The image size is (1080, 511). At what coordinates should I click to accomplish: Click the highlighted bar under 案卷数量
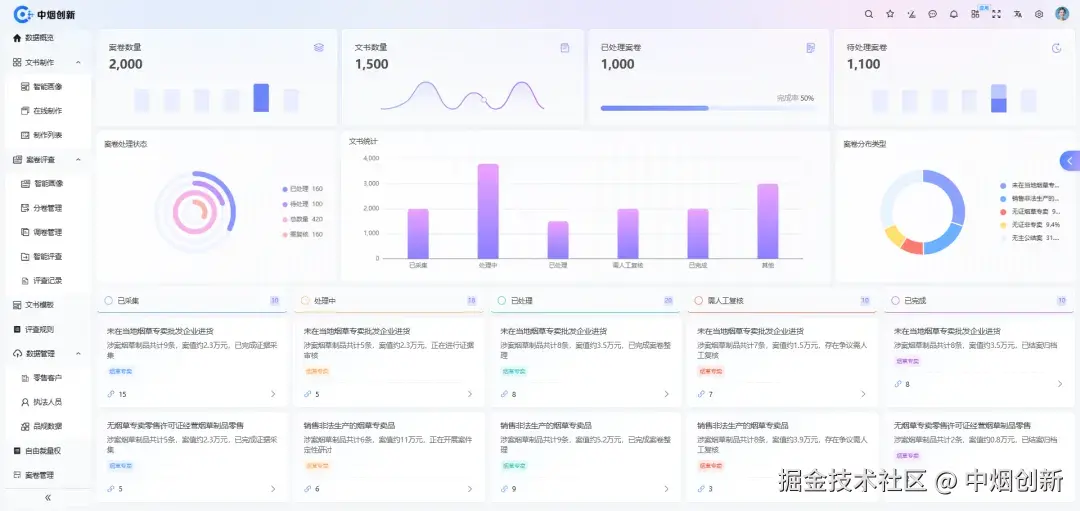pyautogui.click(x=261, y=98)
